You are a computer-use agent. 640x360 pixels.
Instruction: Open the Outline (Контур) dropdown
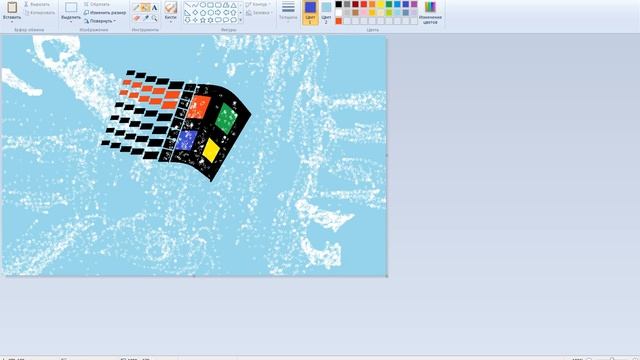pyautogui.click(x=258, y=4)
